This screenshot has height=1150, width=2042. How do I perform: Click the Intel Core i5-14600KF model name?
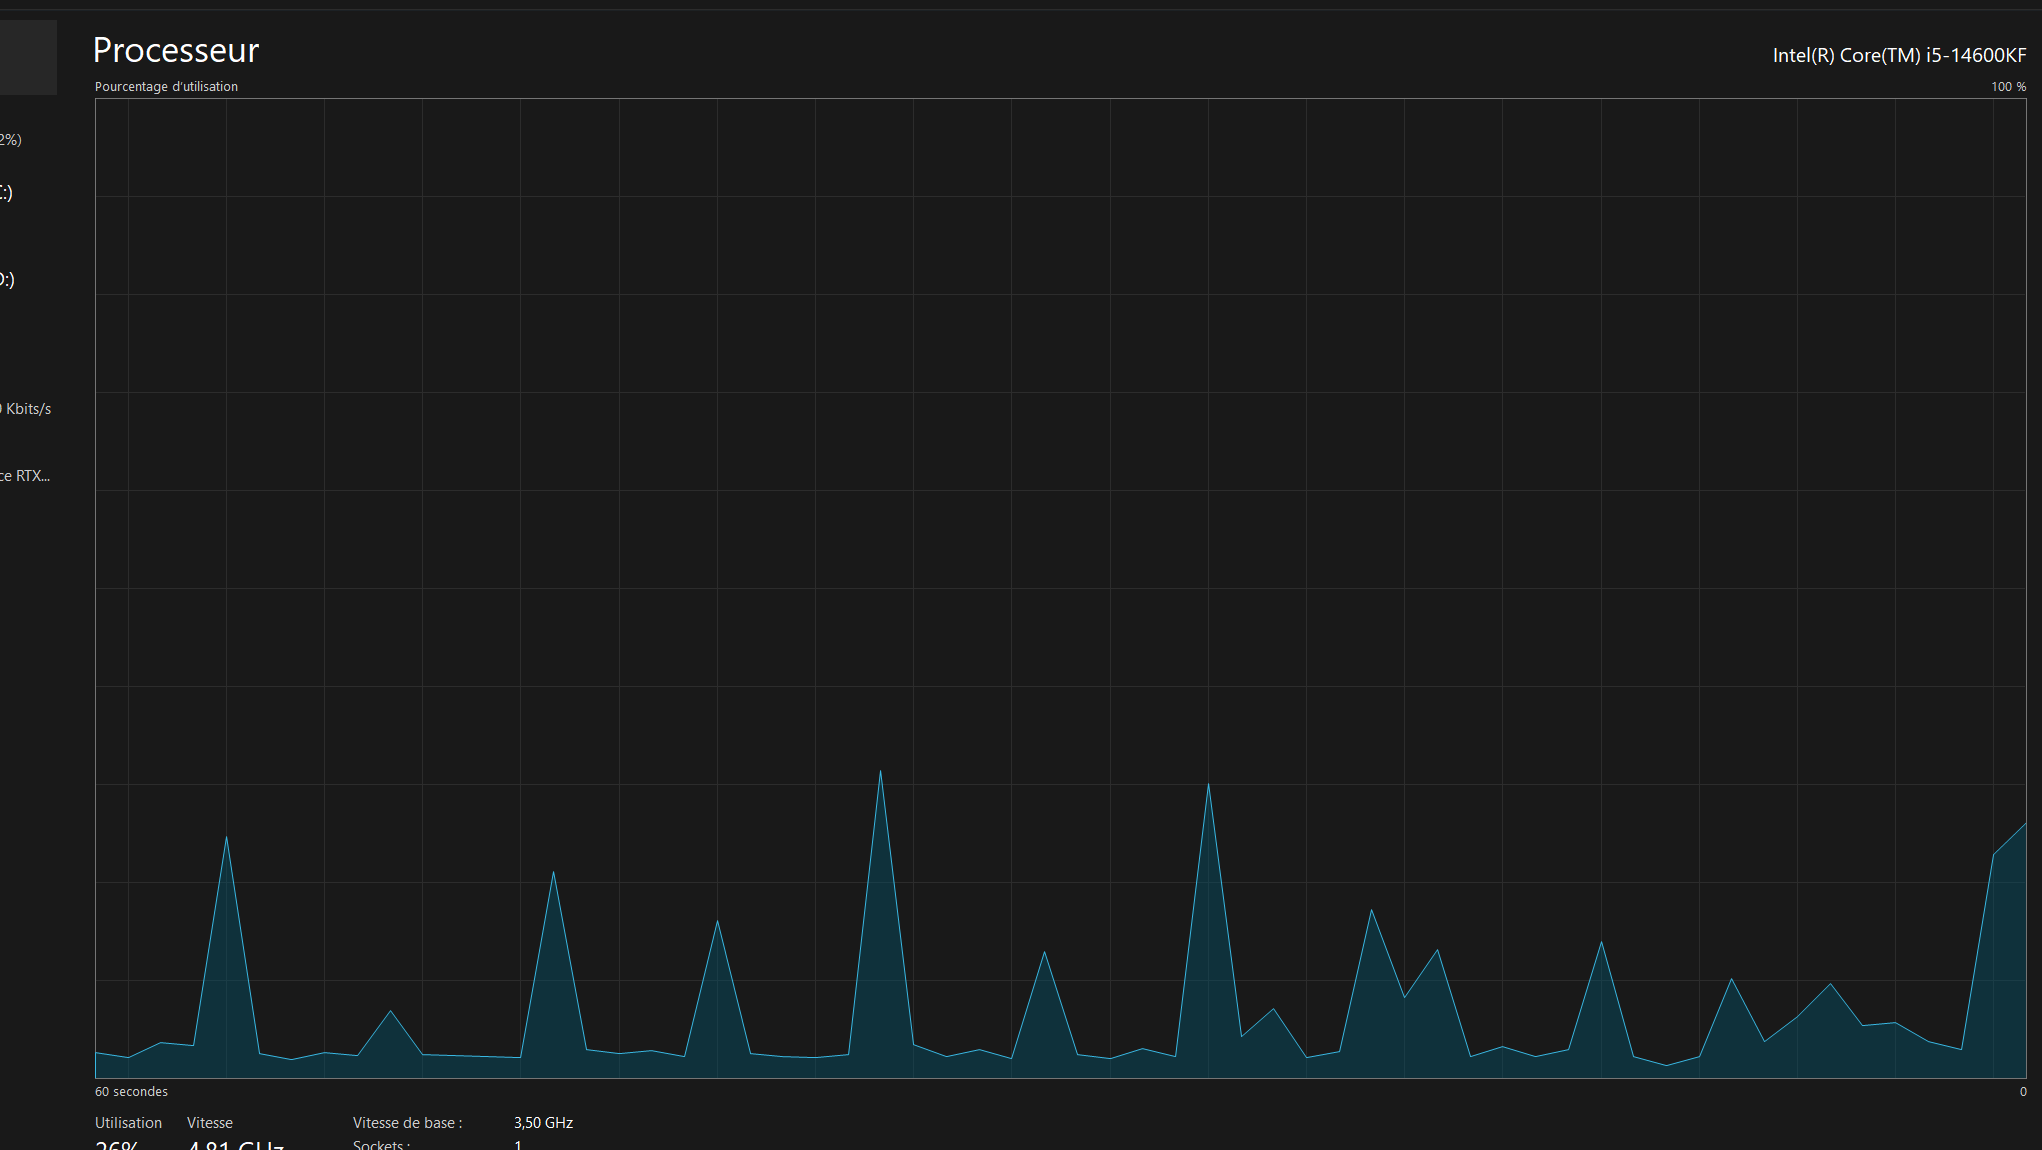pyautogui.click(x=1898, y=55)
